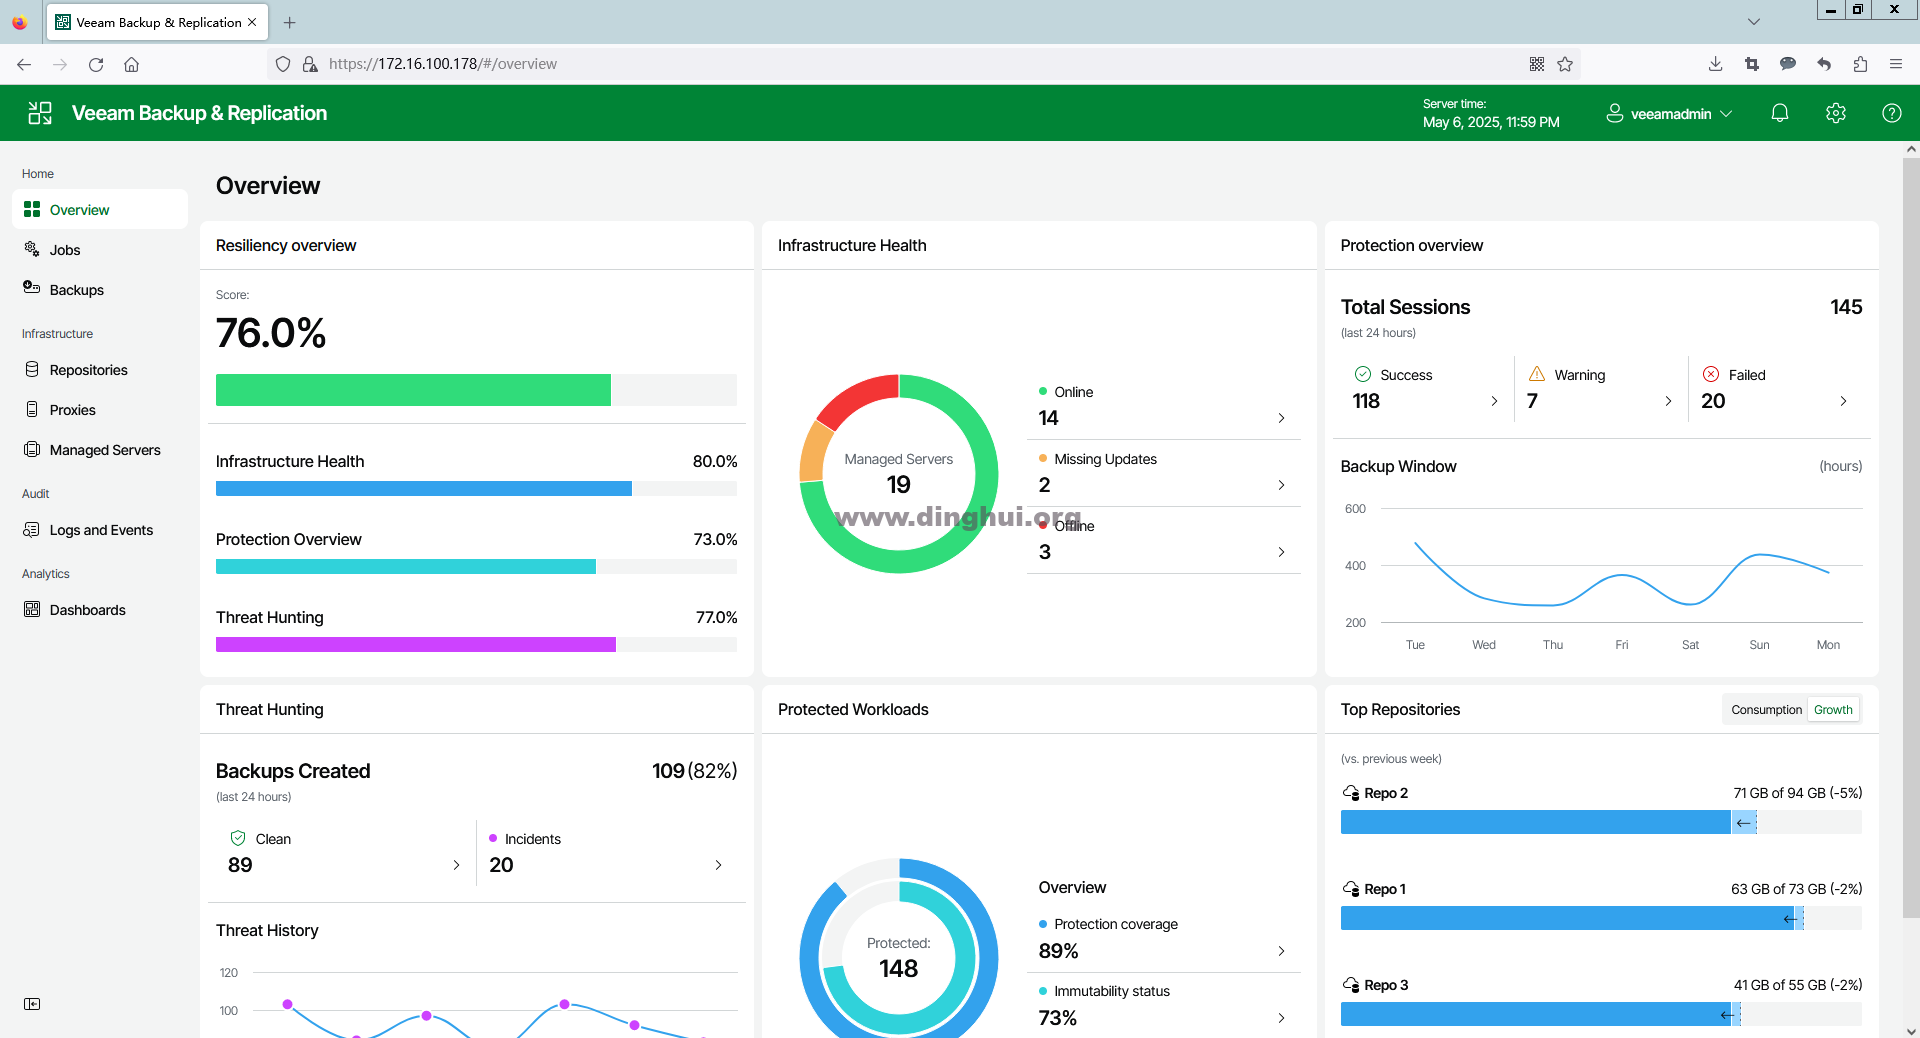Click the Repo 3 repository icon
Image resolution: width=1920 pixels, height=1038 pixels.
tap(1351, 985)
